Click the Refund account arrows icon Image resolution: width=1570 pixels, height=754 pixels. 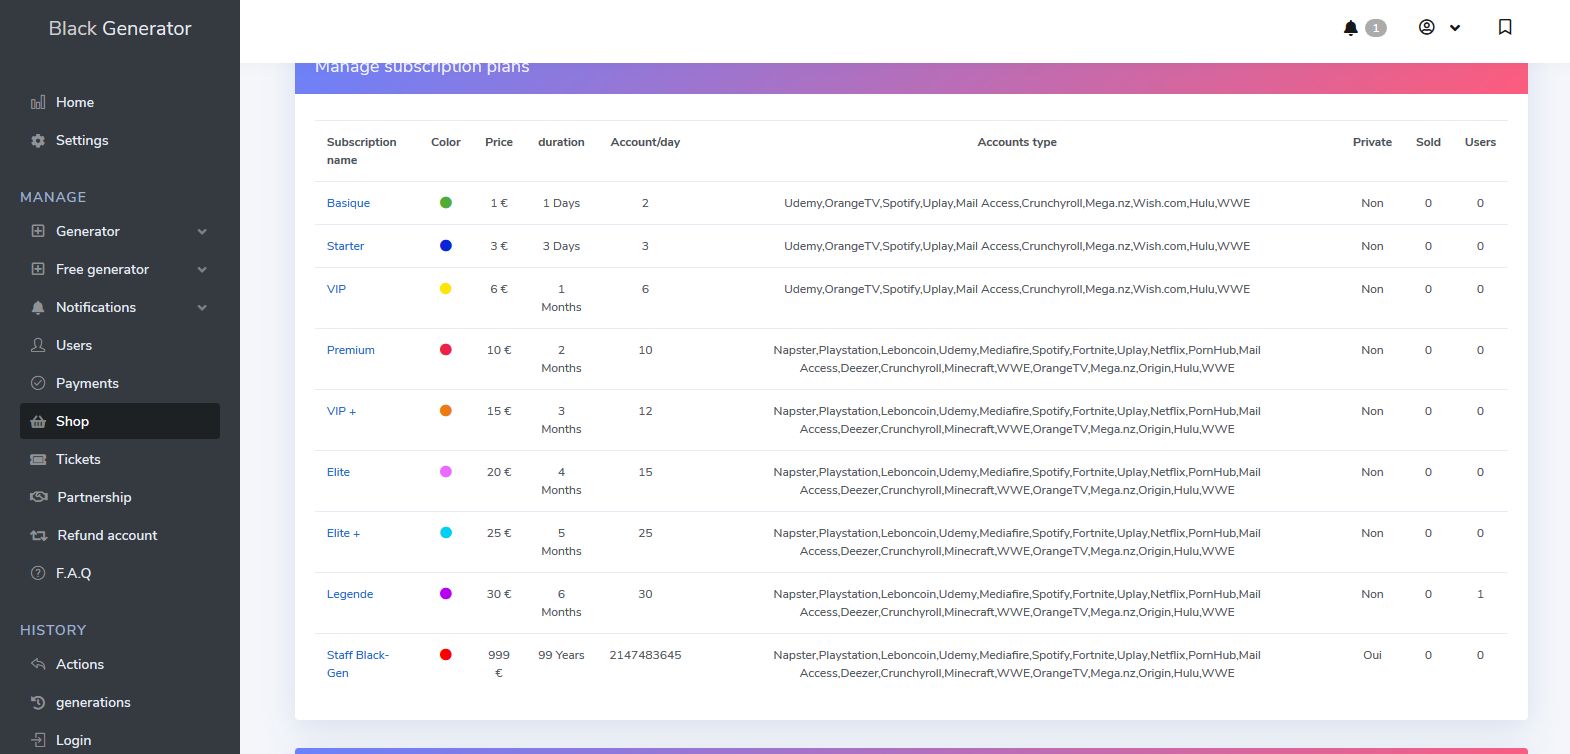coord(39,536)
